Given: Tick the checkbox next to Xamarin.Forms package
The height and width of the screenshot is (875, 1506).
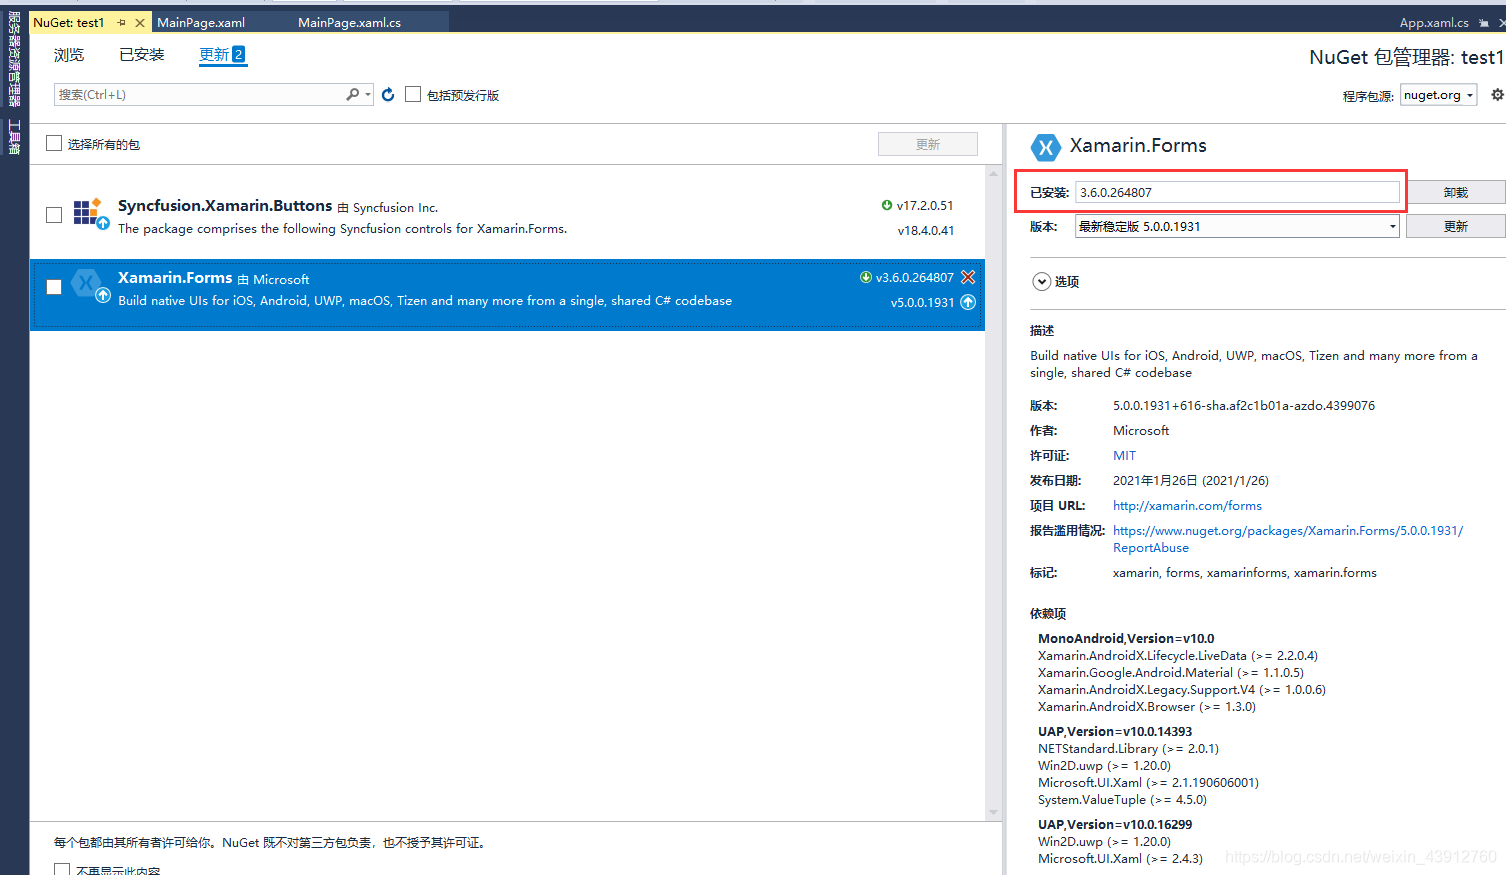Looking at the screenshot, I should [53, 287].
